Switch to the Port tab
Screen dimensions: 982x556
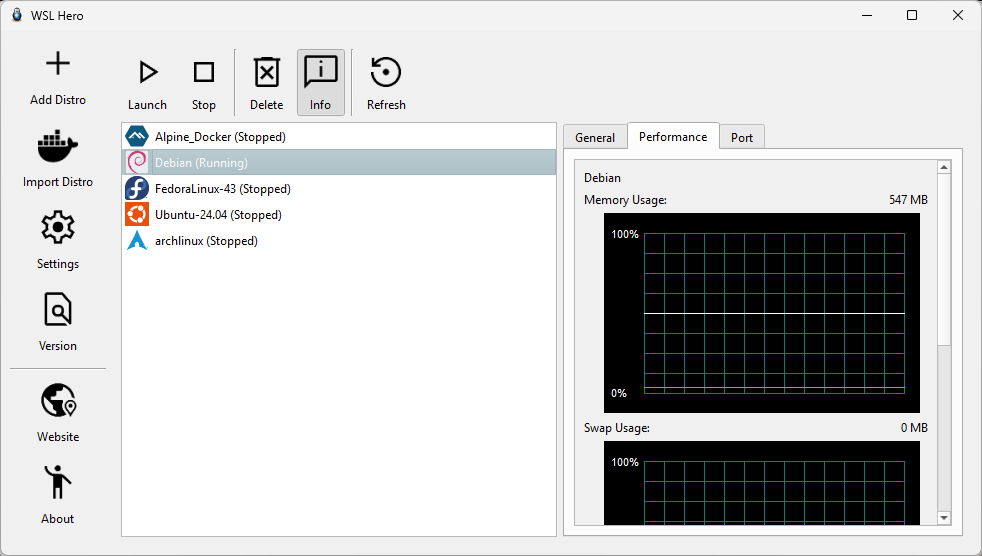pyautogui.click(x=741, y=138)
